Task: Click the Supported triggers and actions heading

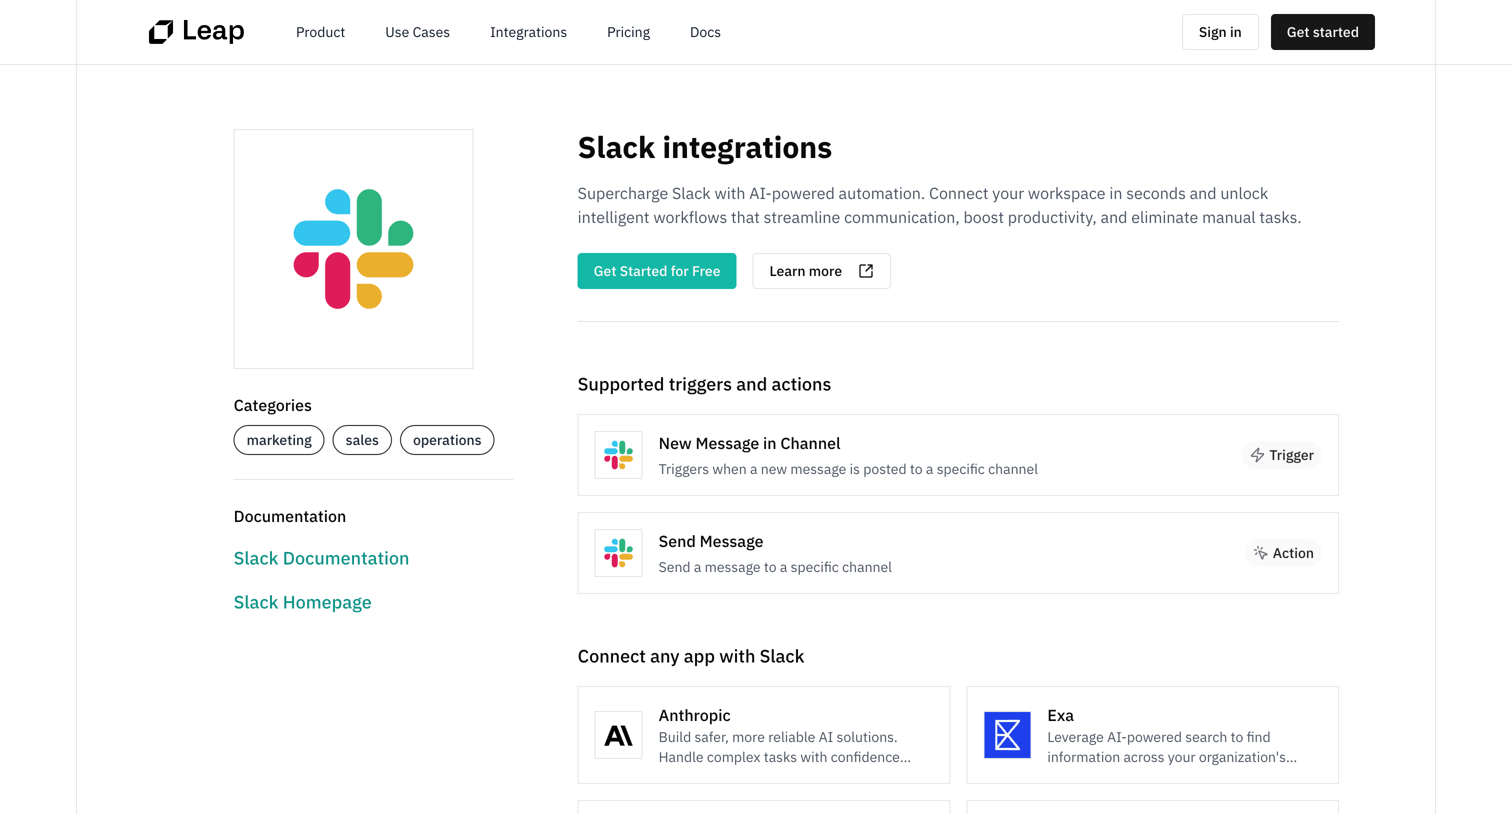Action: point(704,384)
